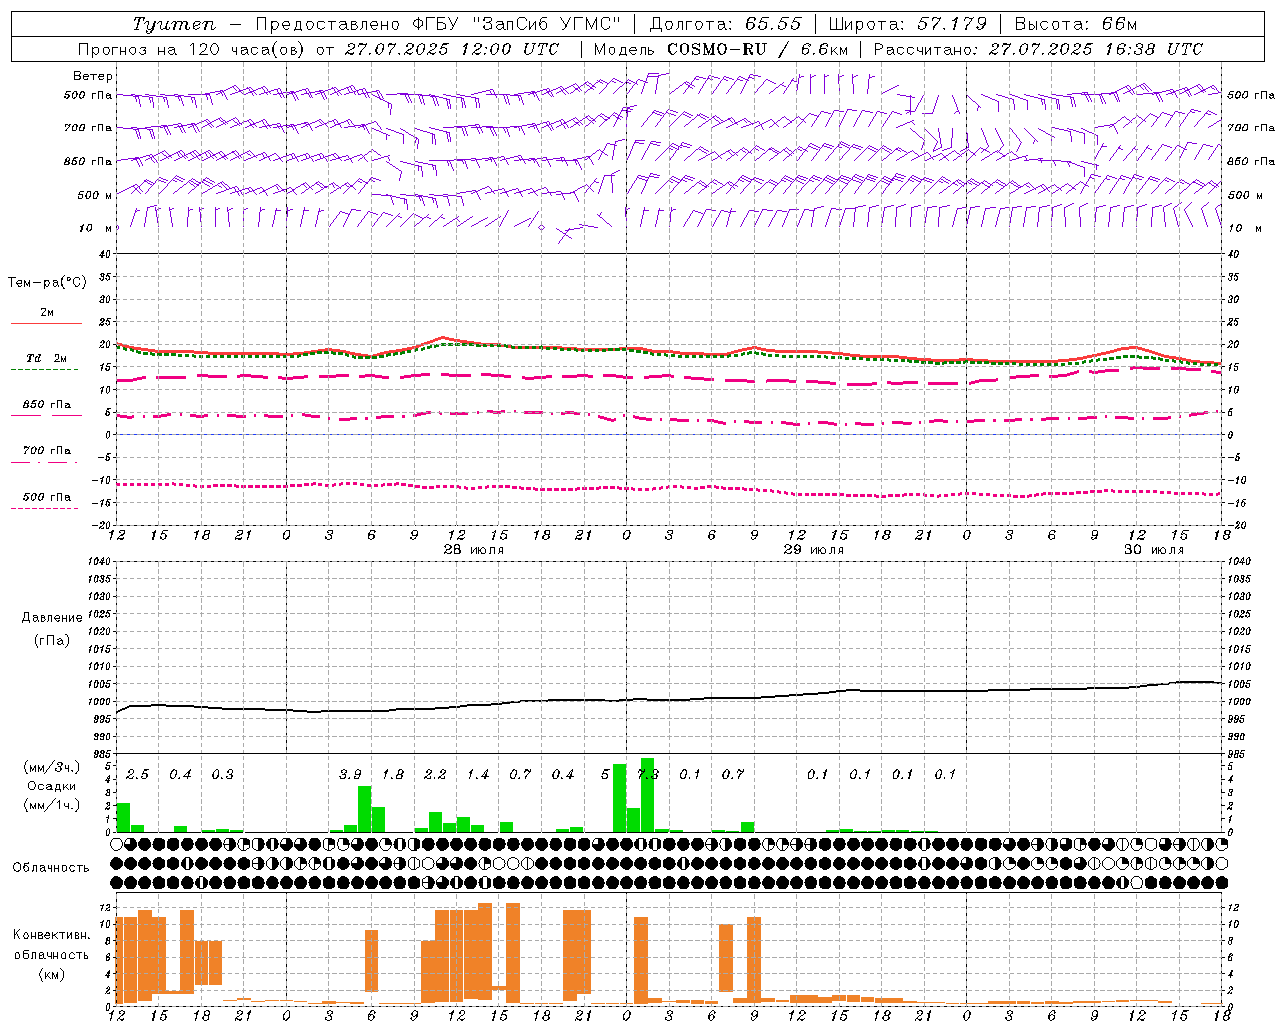Viewport: 1280px width, 1024px height.
Task: Click the '1.8' three-hour precipitation value
Action: (393, 774)
